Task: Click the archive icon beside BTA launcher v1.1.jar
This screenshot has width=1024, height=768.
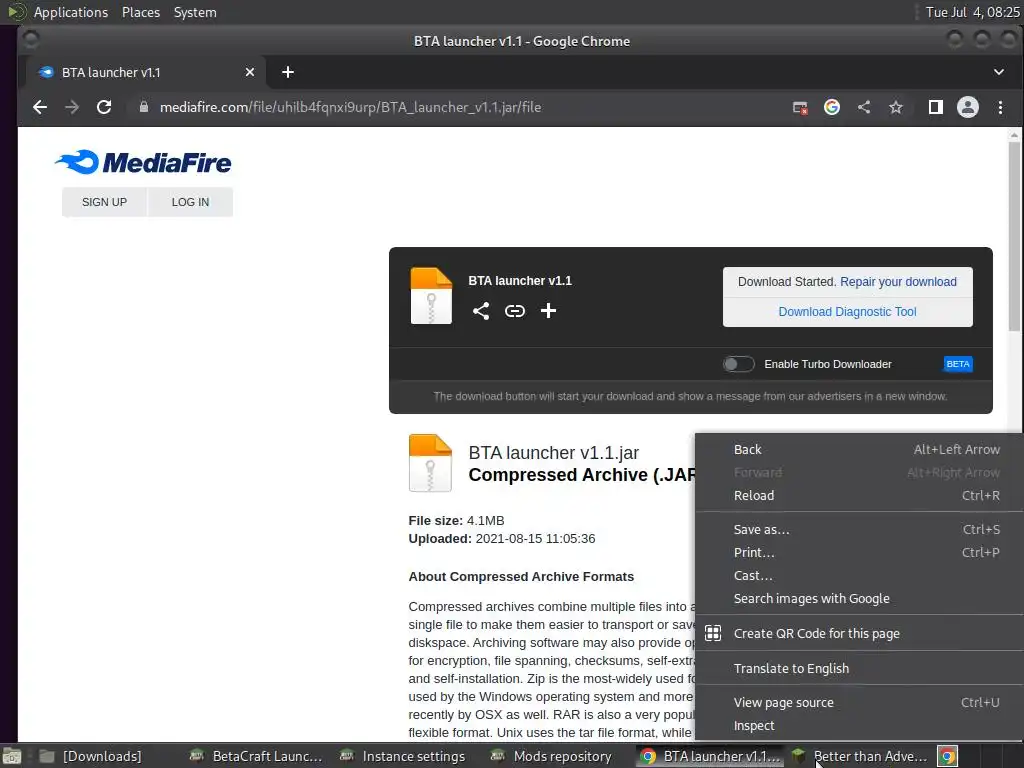Action: pos(430,463)
